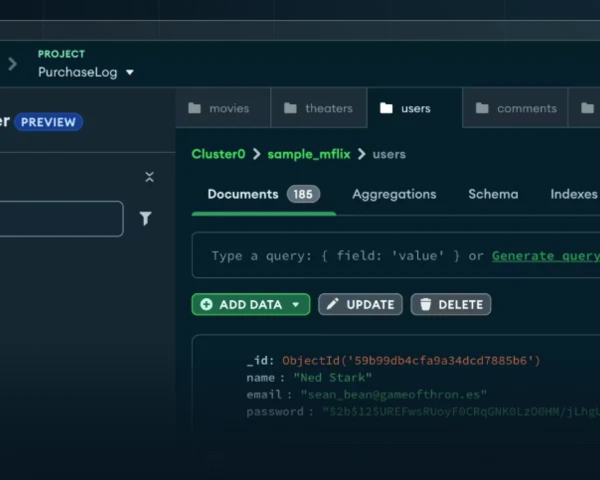Navigate to sample_mflix in breadcrumb
Viewport: 600px width, 480px height.
[x=308, y=154]
